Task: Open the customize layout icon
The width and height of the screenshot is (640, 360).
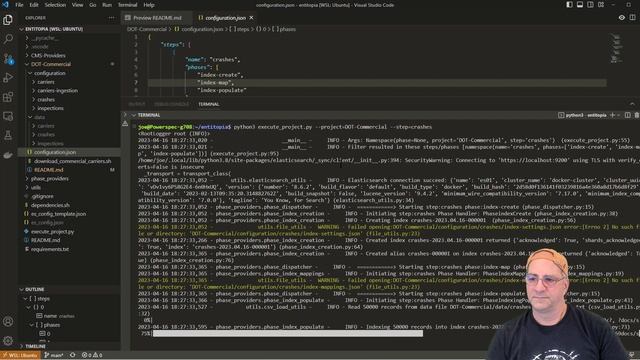Action: (x=601, y=5)
